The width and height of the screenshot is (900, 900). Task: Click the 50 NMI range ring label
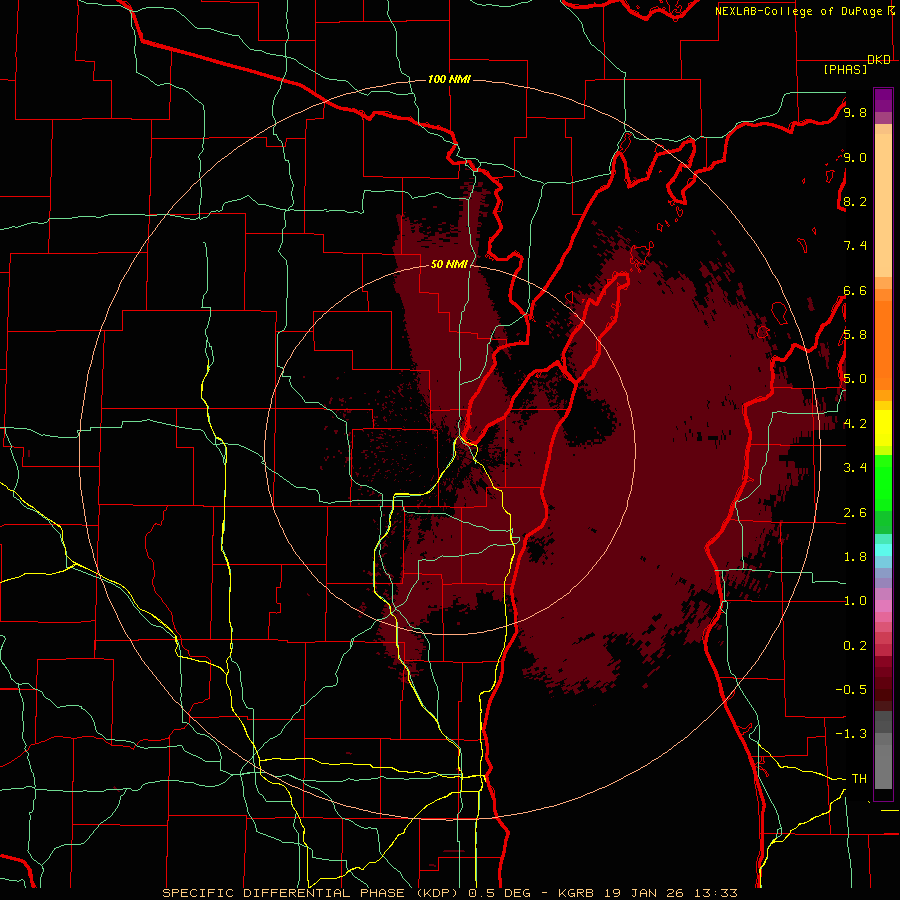point(449,264)
